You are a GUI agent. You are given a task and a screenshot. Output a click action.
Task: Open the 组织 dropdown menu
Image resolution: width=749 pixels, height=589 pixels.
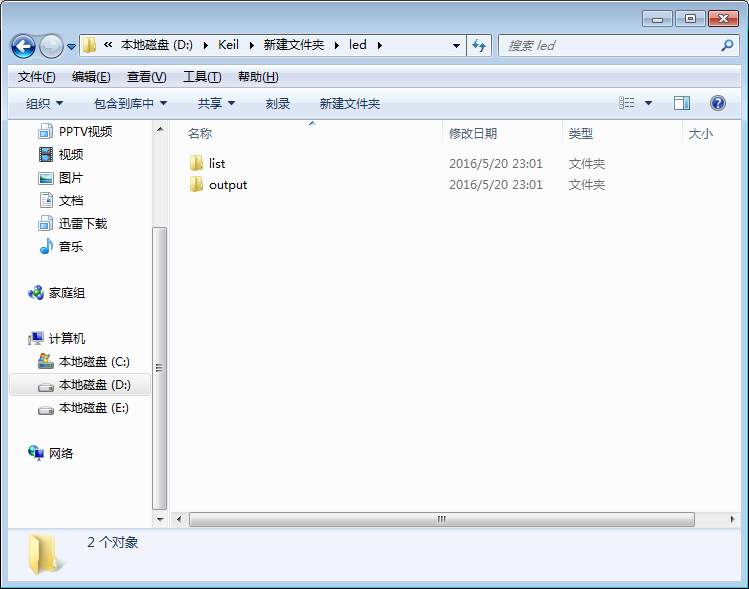(x=44, y=103)
